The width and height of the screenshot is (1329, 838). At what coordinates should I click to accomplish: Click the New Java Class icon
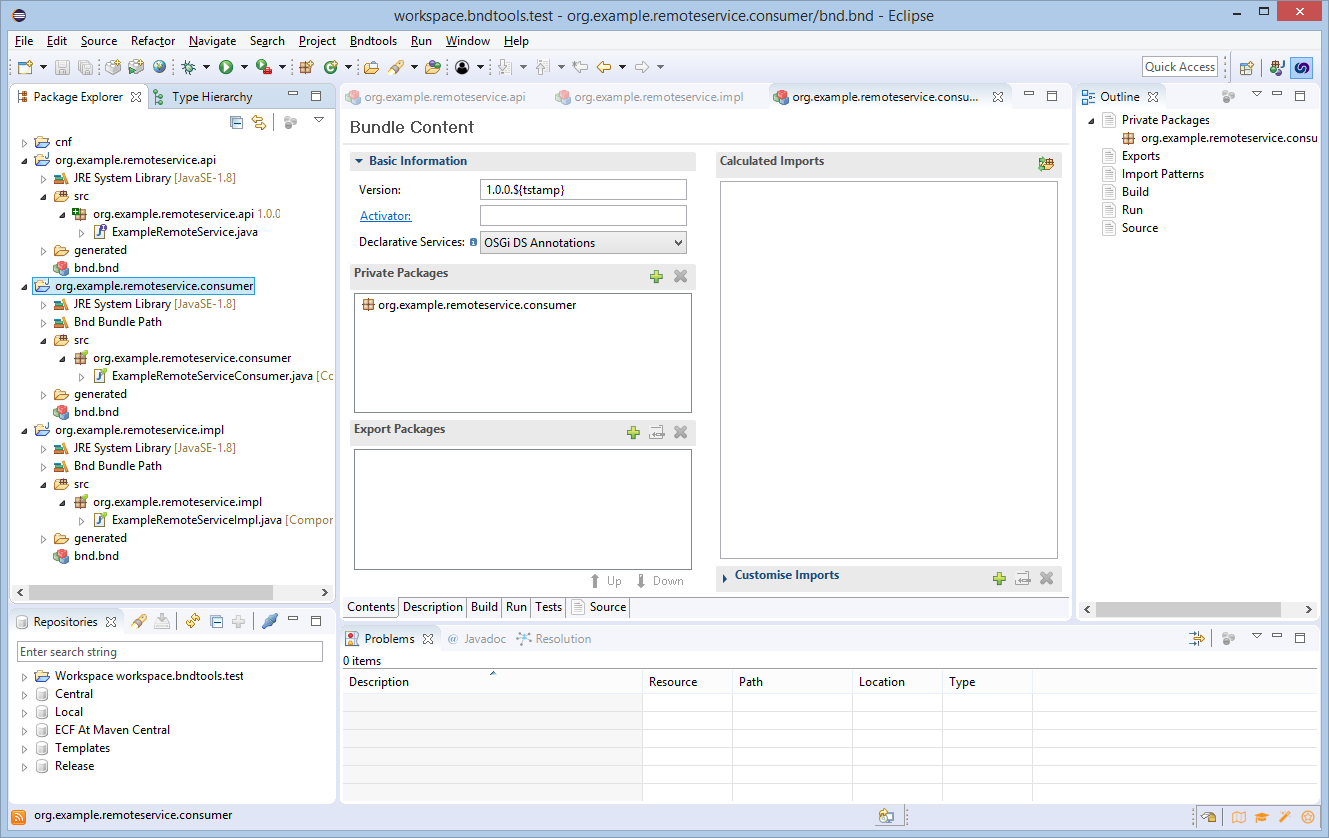click(x=331, y=67)
